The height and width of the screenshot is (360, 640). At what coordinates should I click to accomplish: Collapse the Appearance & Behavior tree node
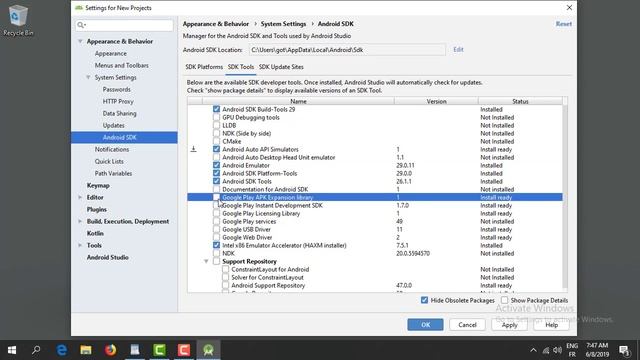pyautogui.click(x=80, y=41)
